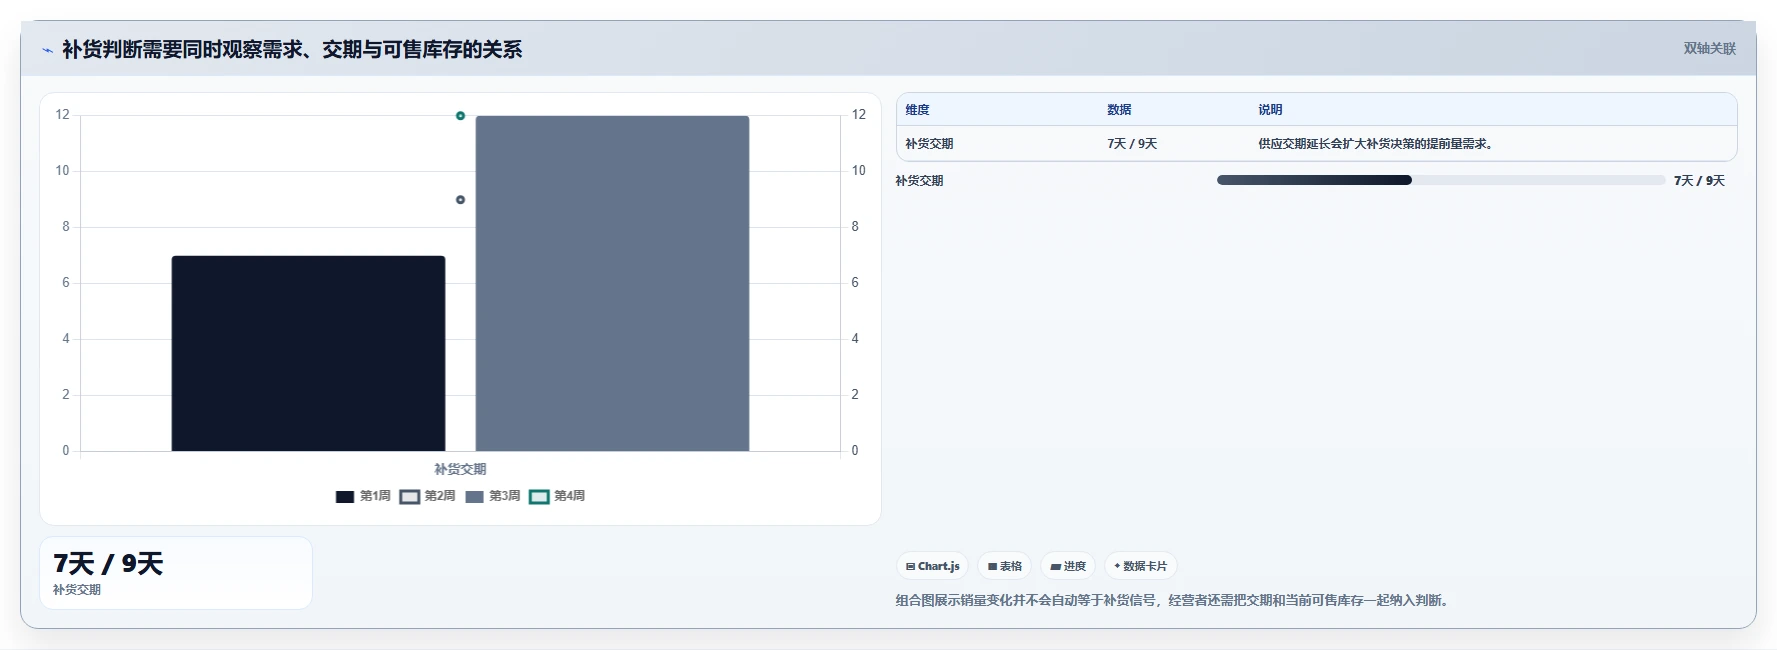
Task: Click the 补货交期 x-axis label
Action: pos(460,469)
